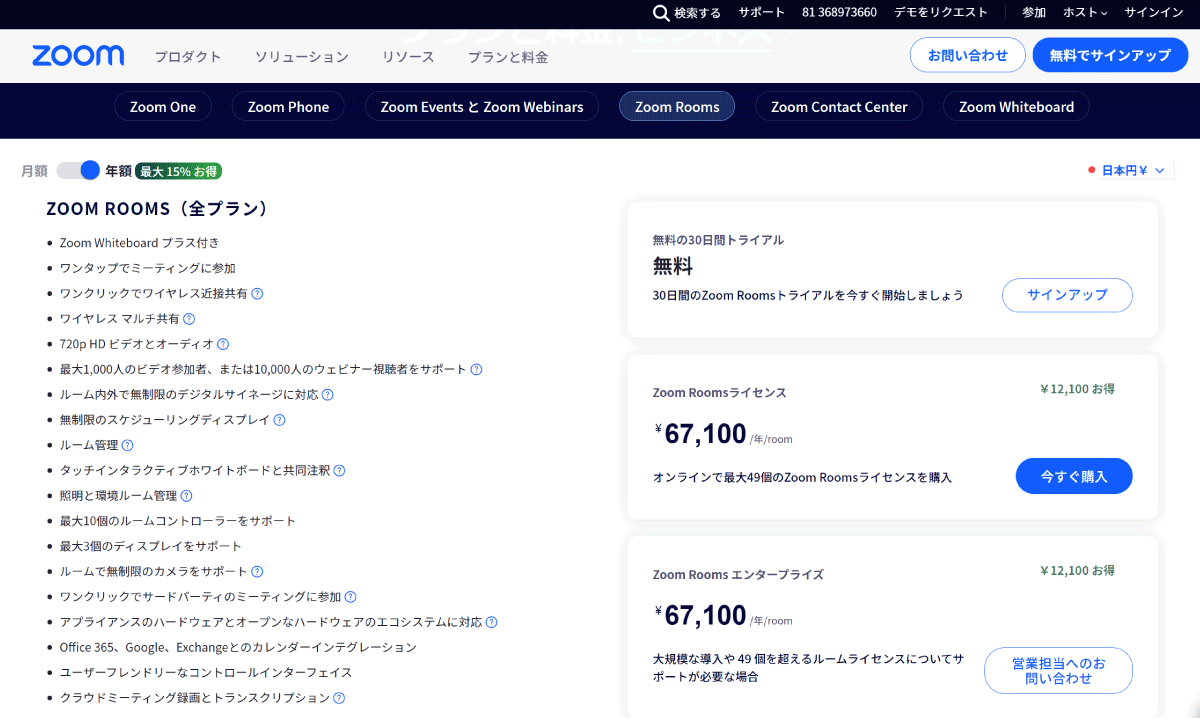Click the 今すぐ購入 button
The height and width of the screenshot is (720, 1200).
click(1074, 476)
